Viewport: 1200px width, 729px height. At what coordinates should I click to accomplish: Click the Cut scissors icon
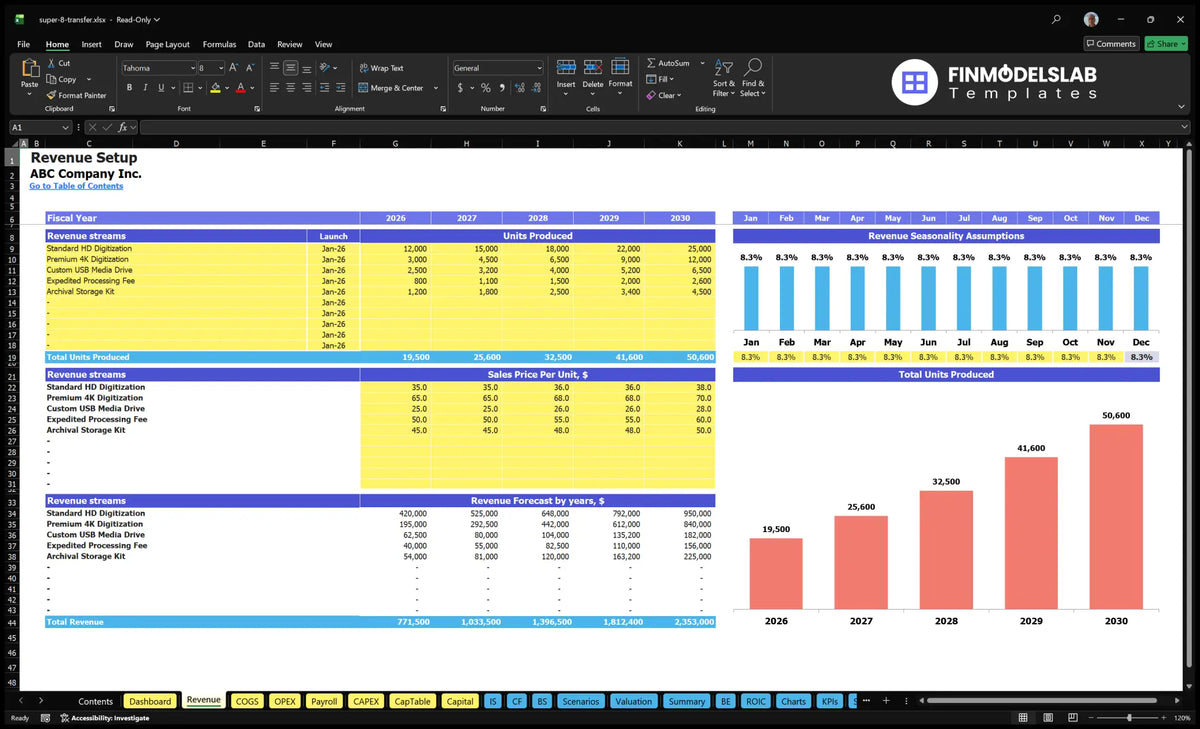click(x=51, y=63)
